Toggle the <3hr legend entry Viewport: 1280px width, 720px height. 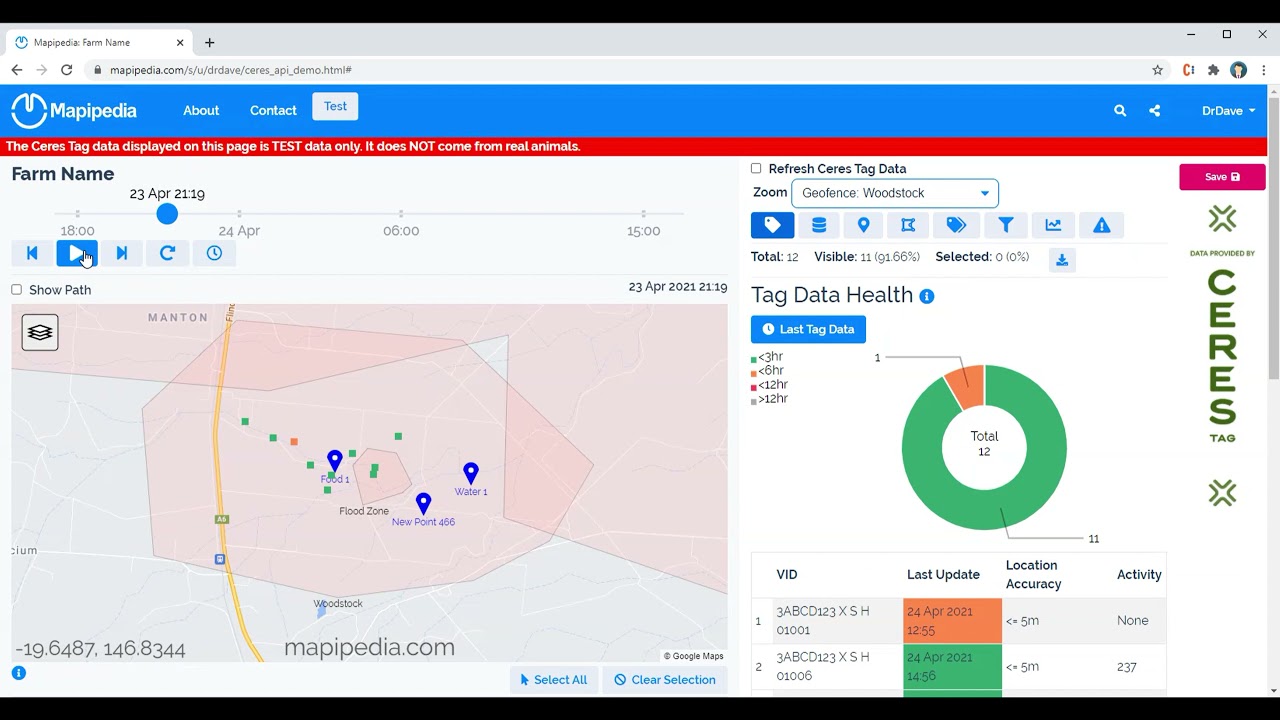767,357
